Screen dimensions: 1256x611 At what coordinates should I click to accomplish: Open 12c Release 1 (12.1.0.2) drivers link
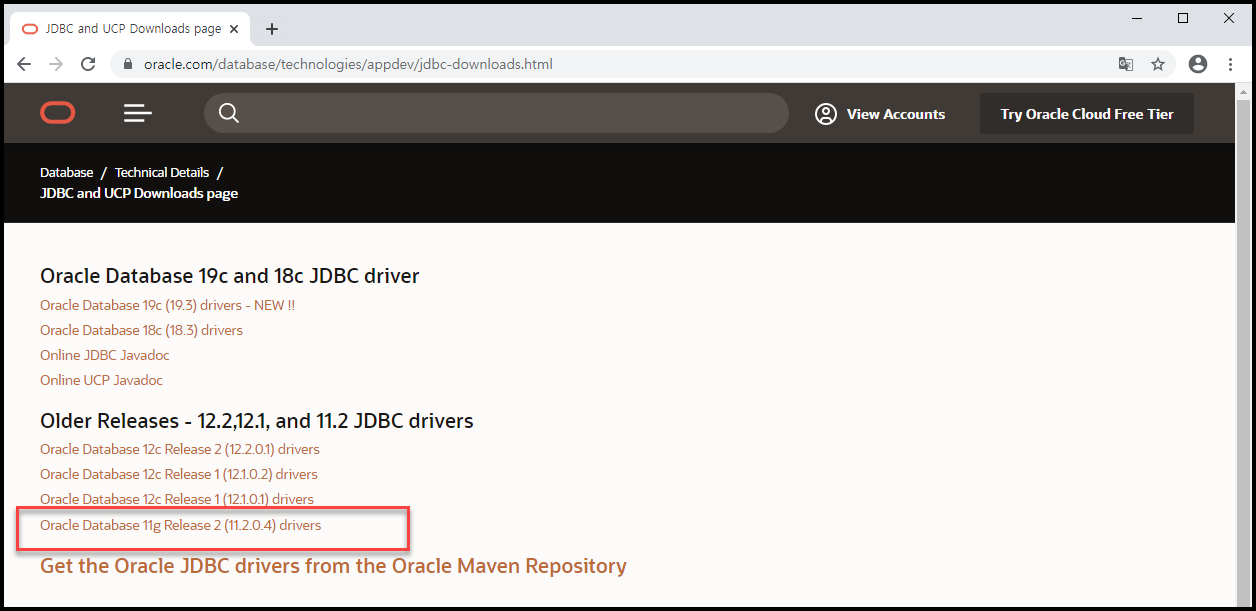tap(179, 474)
